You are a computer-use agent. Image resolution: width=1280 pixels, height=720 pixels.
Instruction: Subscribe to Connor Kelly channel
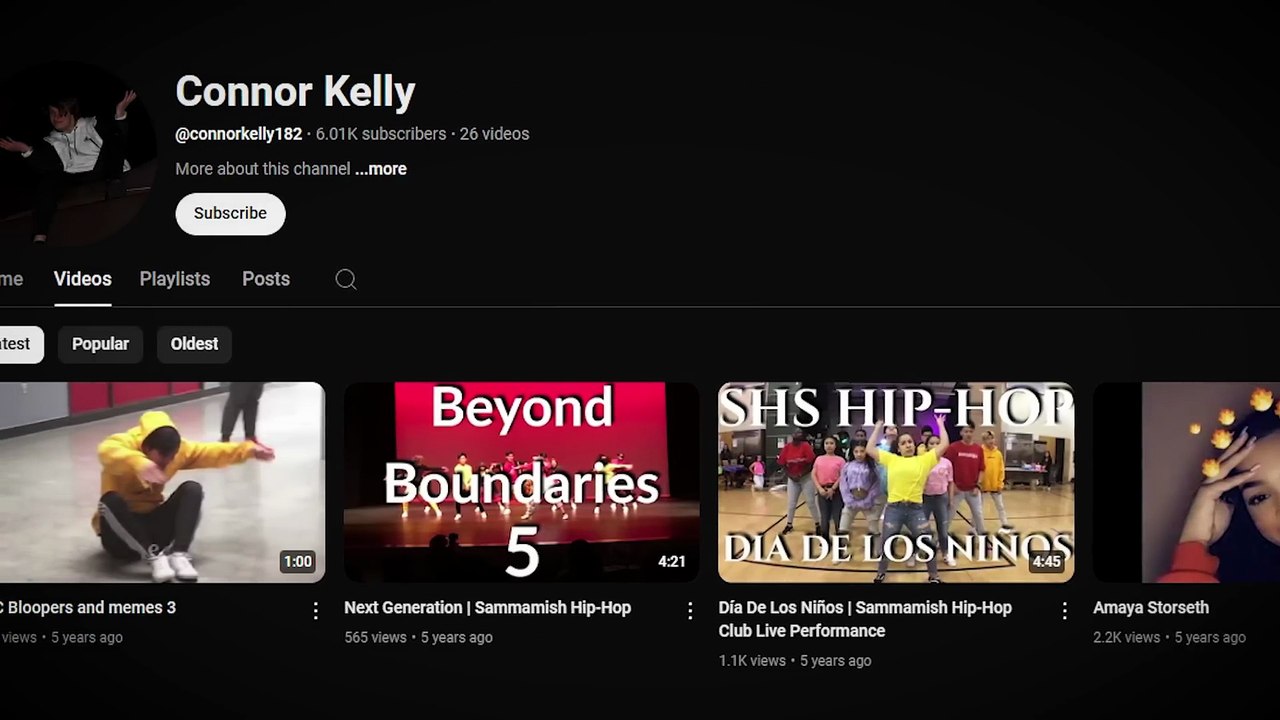[x=230, y=213]
